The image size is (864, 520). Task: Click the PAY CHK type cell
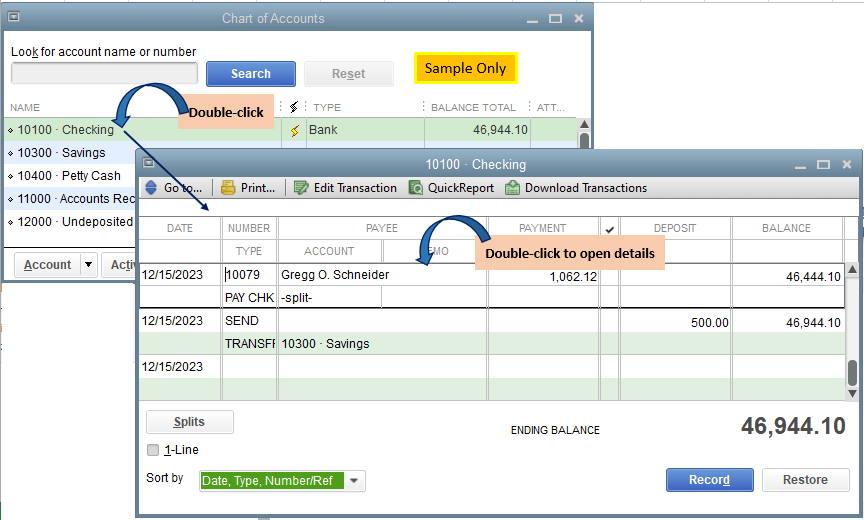tap(249, 298)
